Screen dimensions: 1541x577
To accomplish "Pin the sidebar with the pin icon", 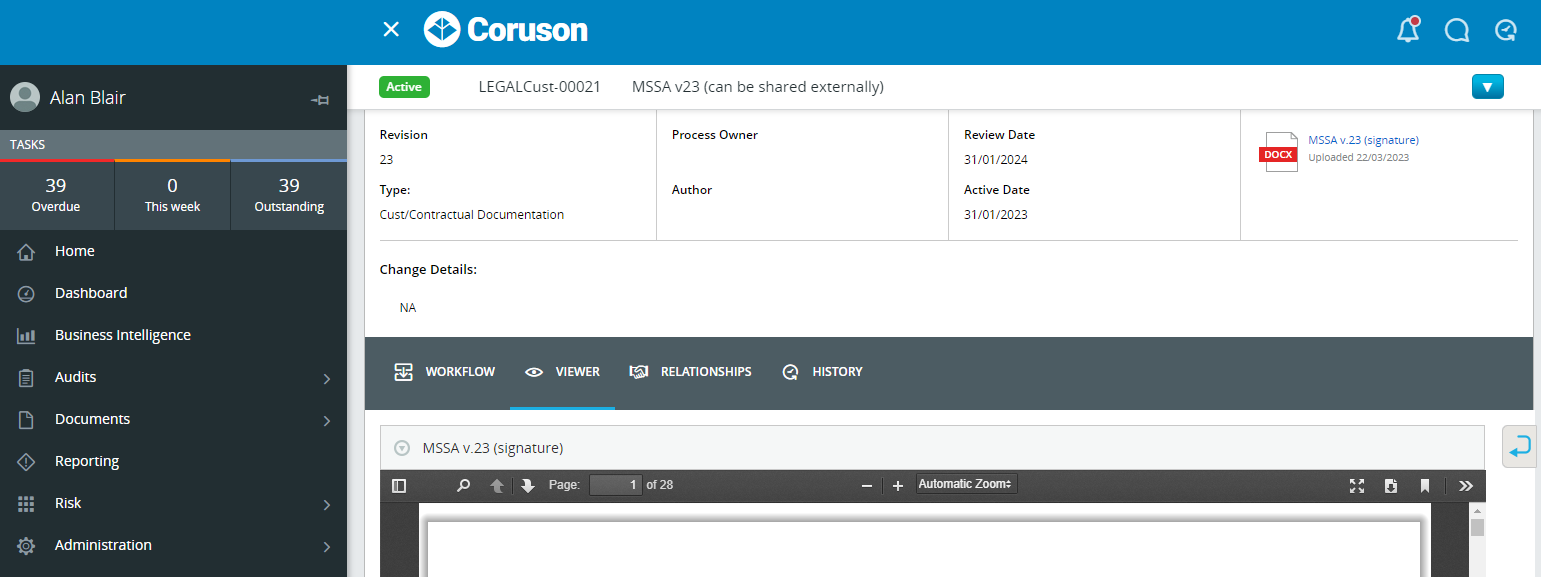I will tap(320, 99).
